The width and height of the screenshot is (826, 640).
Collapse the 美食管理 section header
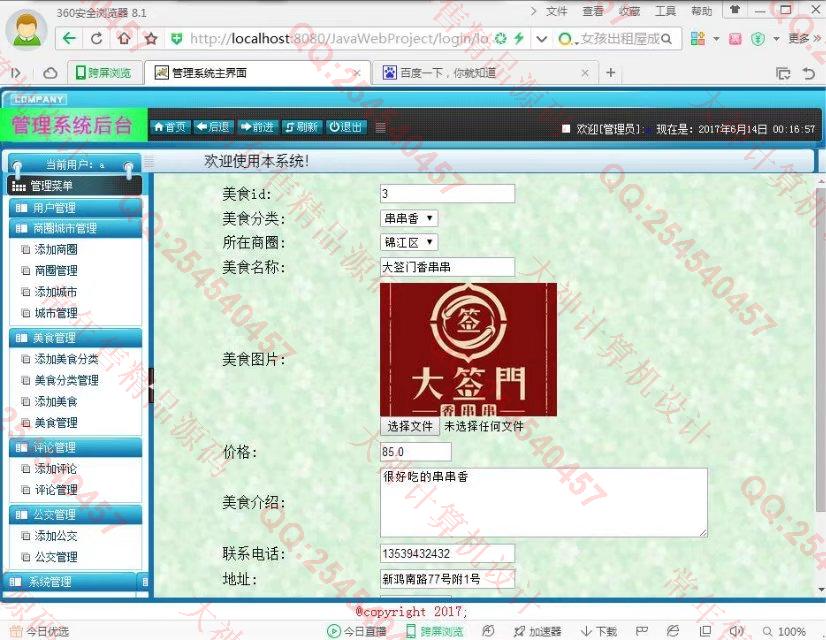[x=75, y=338]
